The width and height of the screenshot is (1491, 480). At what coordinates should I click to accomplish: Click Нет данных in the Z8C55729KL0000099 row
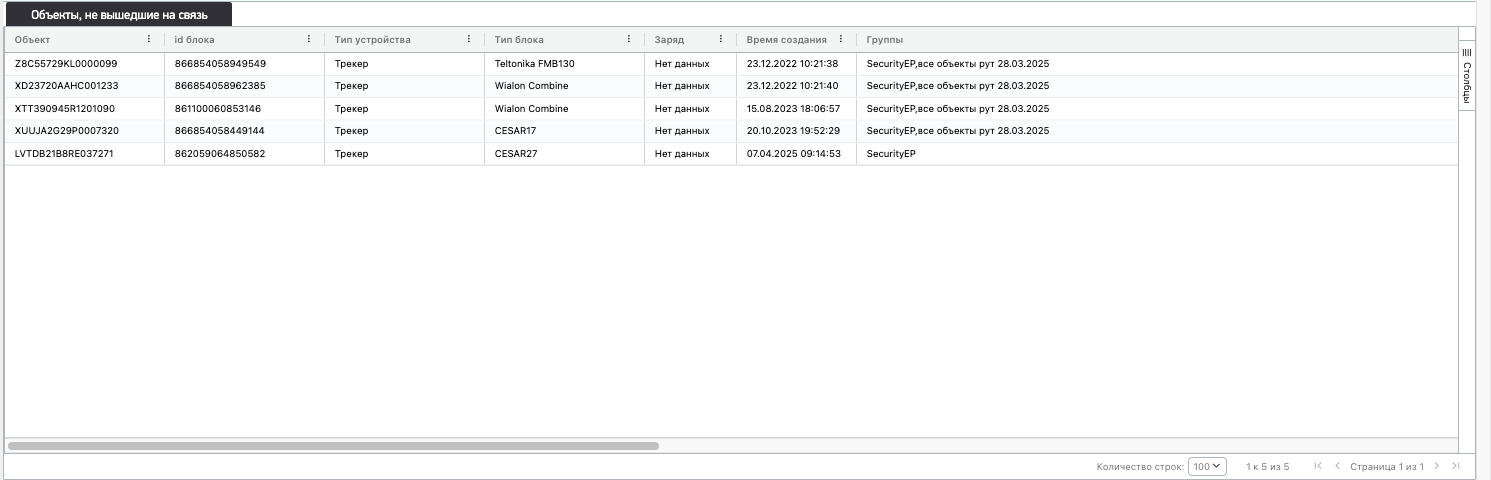click(x=682, y=64)
